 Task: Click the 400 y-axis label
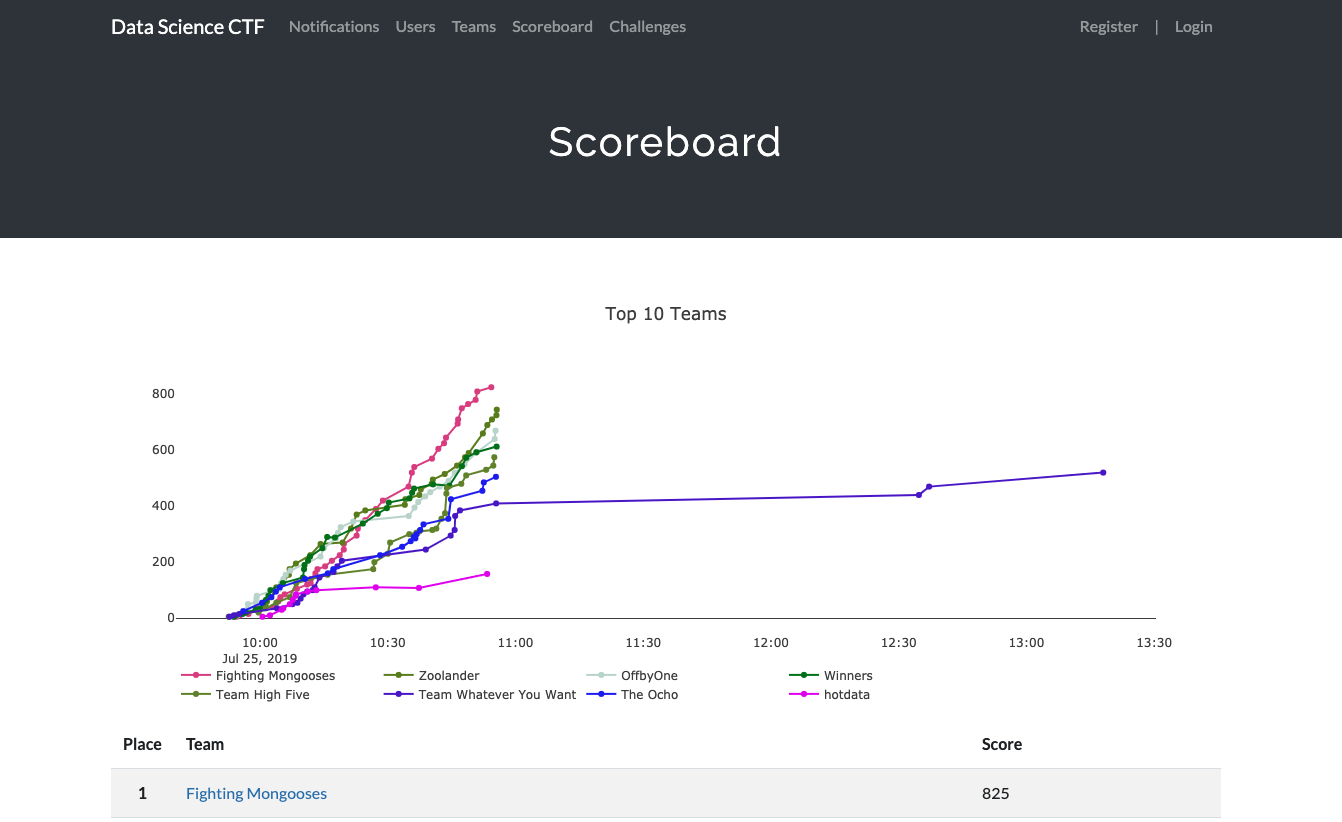pyautogui.click(x=163, y=506)
